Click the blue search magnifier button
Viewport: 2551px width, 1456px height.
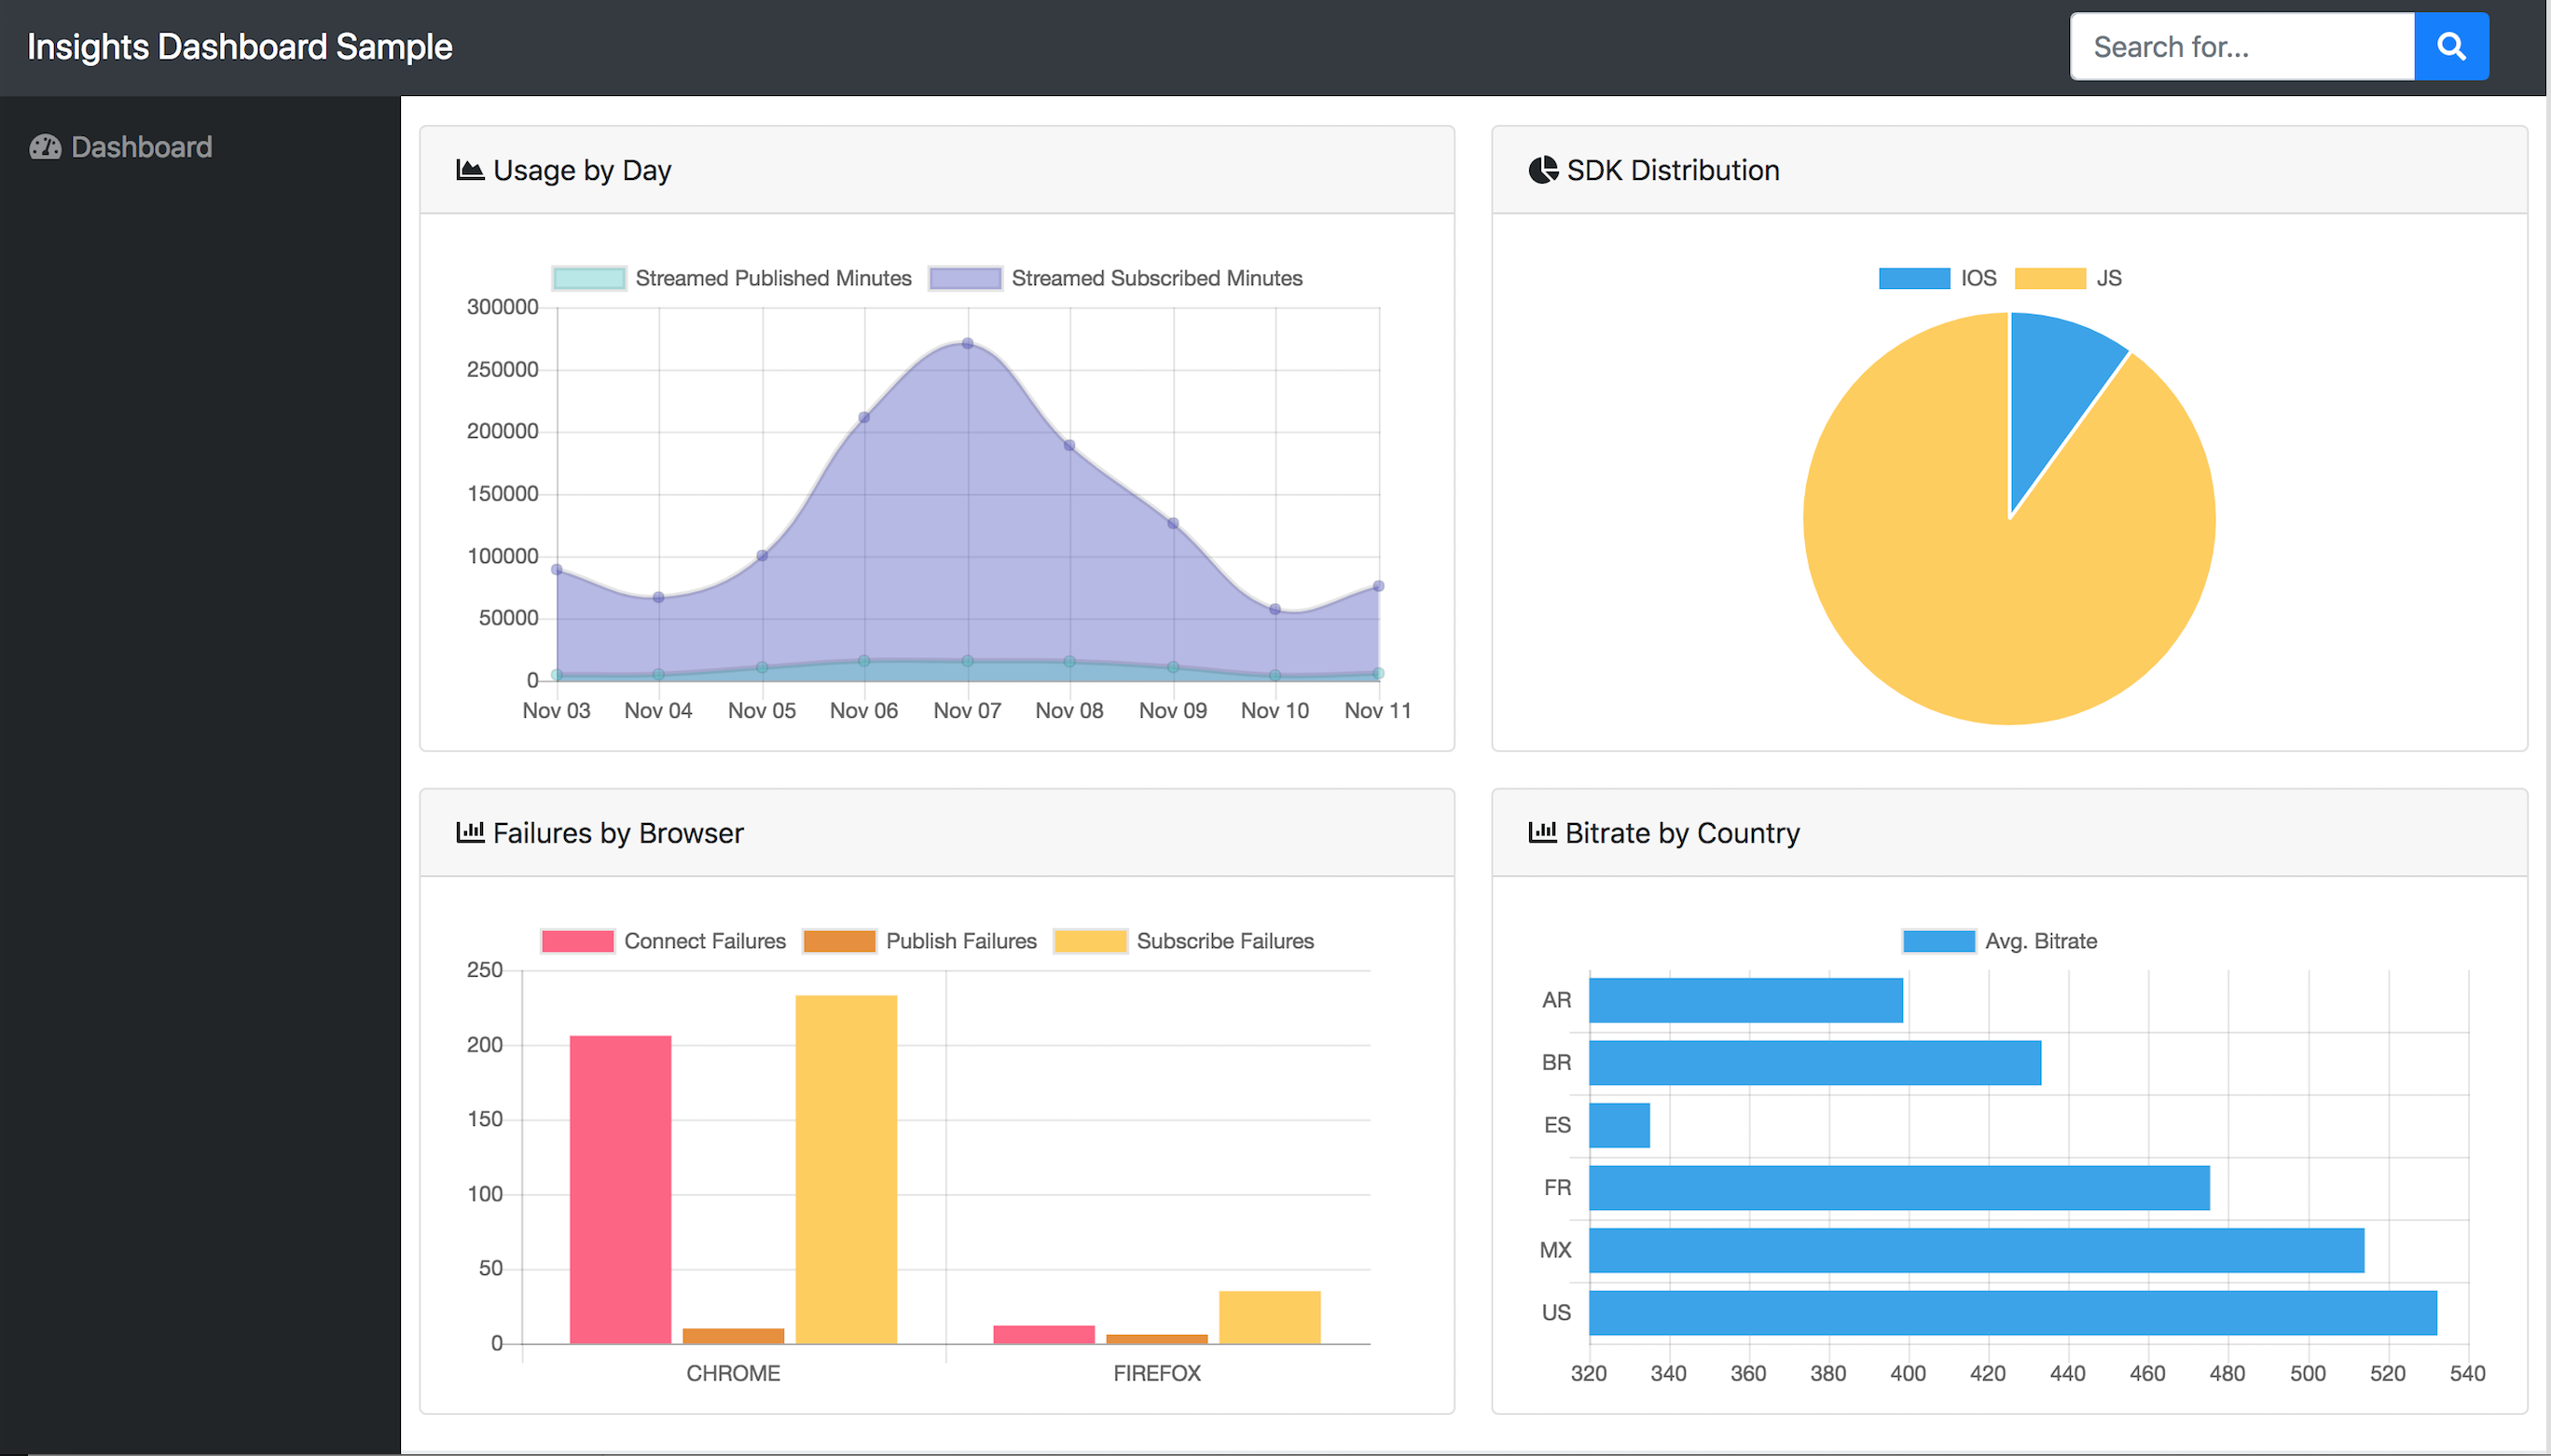[x=2450, y=46]
